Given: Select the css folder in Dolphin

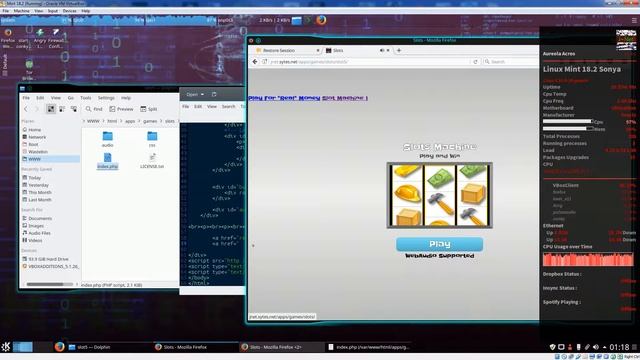Looking at the screenshot, I should click(152, 139).
